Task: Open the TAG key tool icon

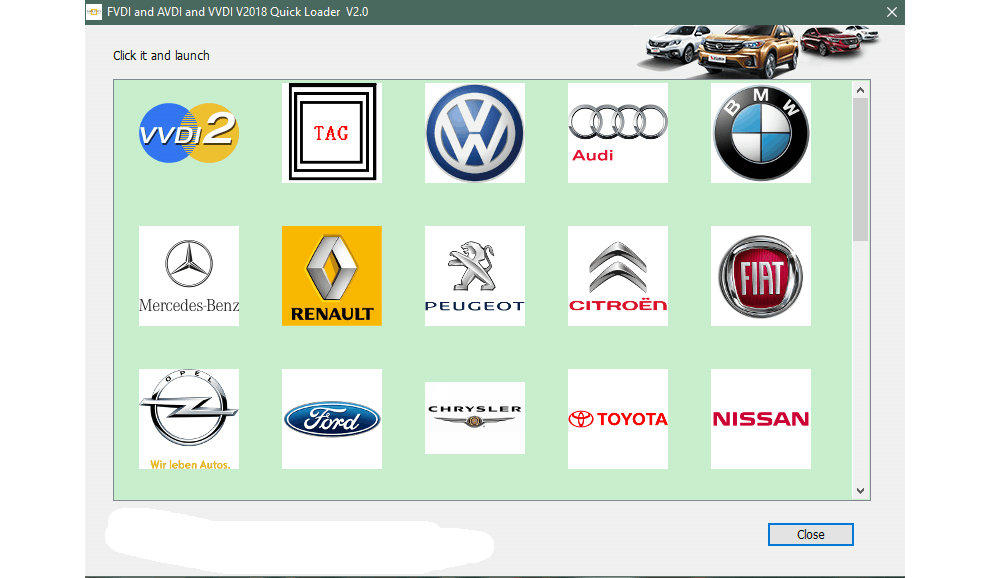Action: tap(332, 133)
